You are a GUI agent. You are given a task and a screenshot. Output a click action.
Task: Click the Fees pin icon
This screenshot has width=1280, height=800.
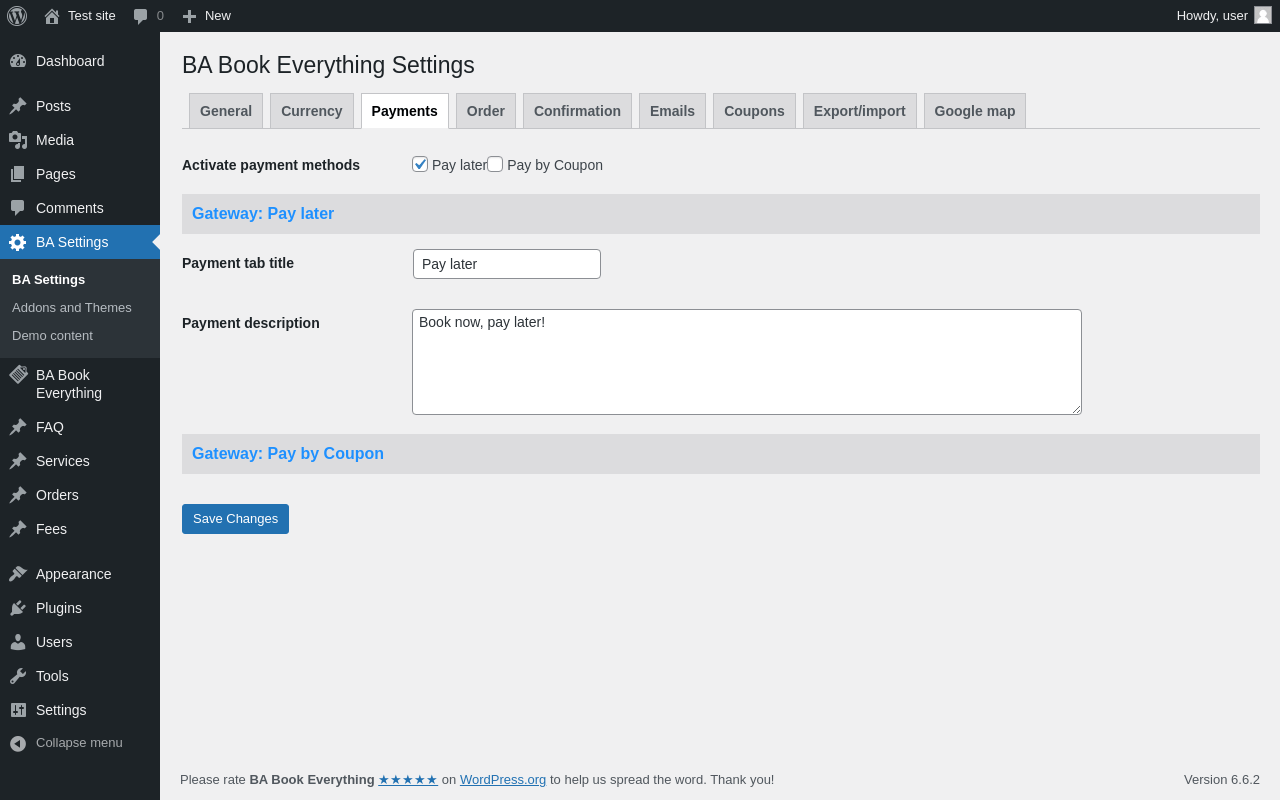(18, 529)
